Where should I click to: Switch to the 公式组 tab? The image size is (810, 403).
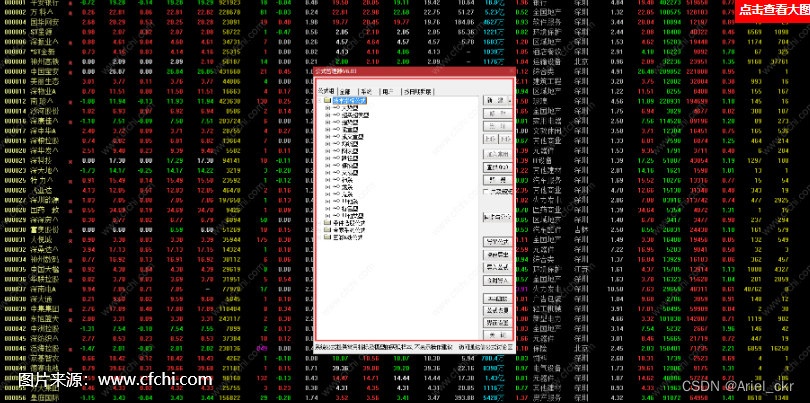pos(326,91)
